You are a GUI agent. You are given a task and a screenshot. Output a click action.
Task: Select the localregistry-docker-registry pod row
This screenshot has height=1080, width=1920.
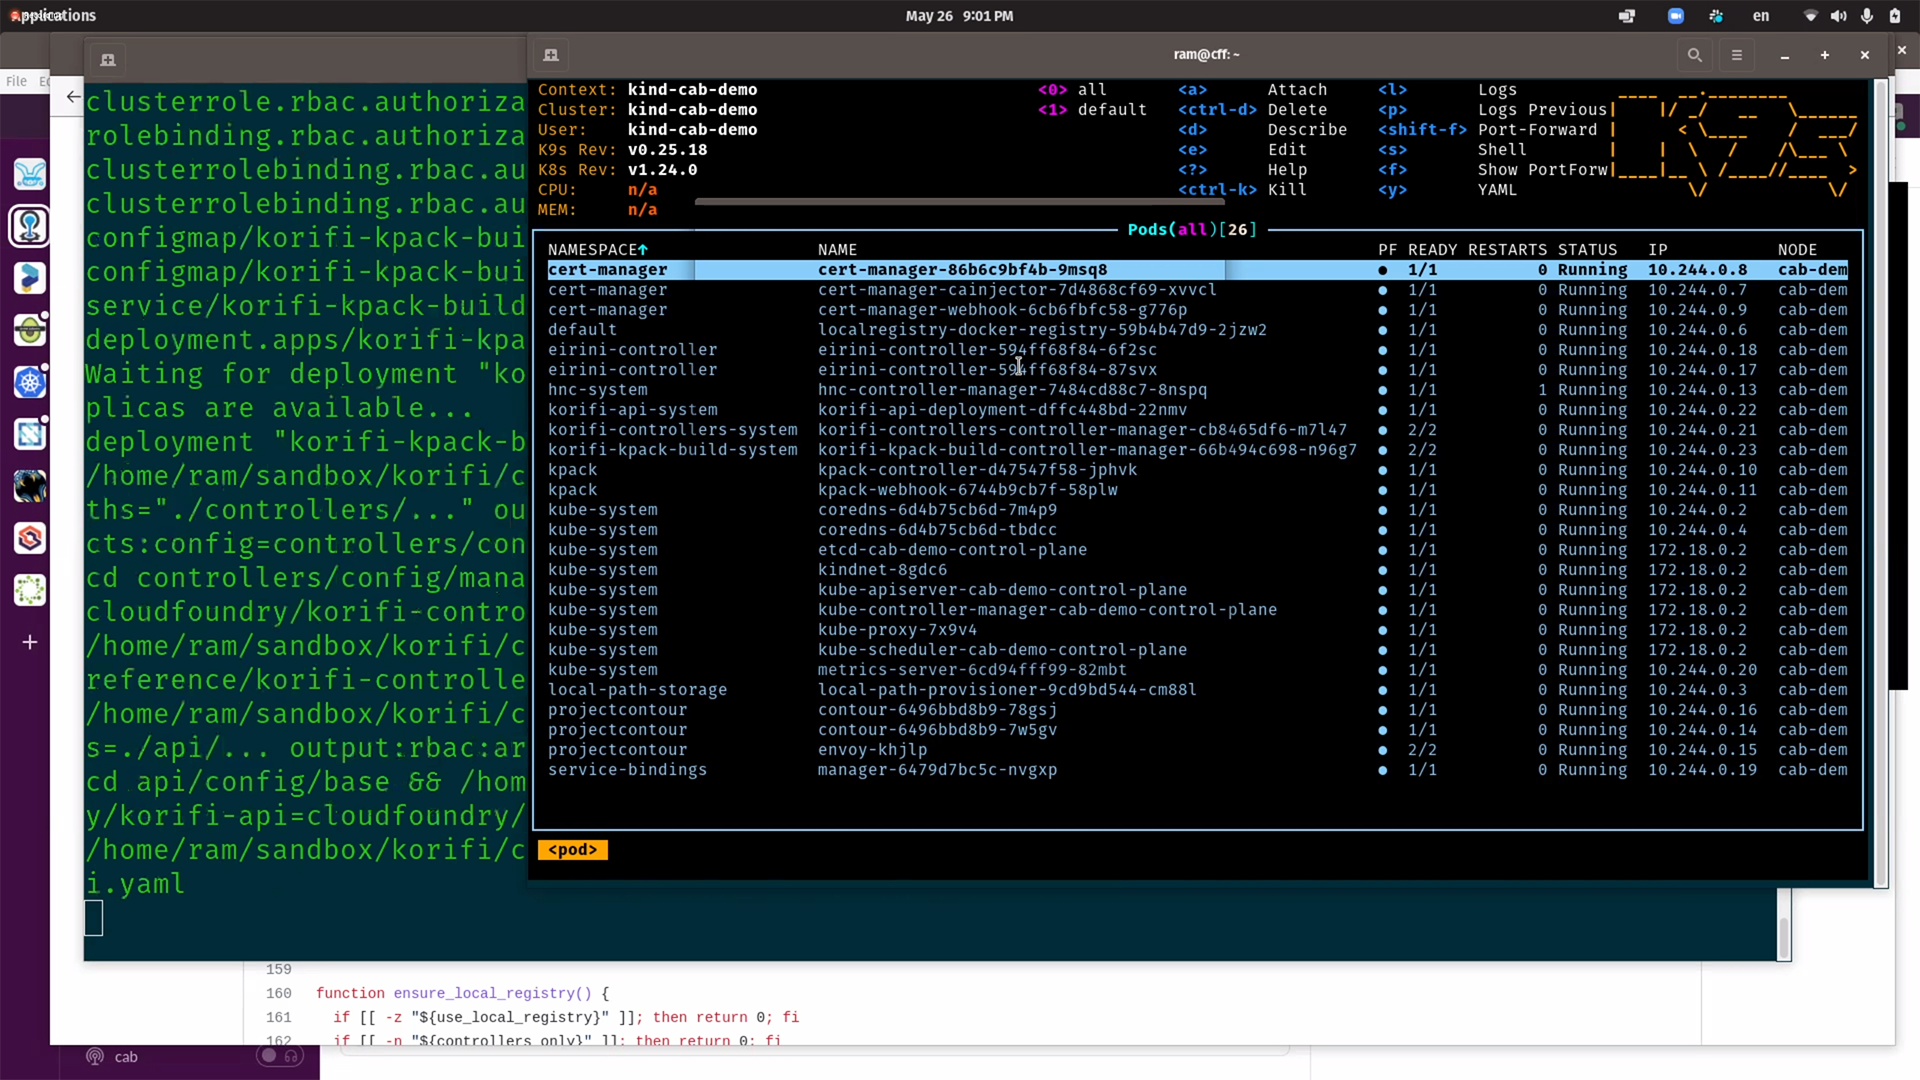click(1197, 330)
